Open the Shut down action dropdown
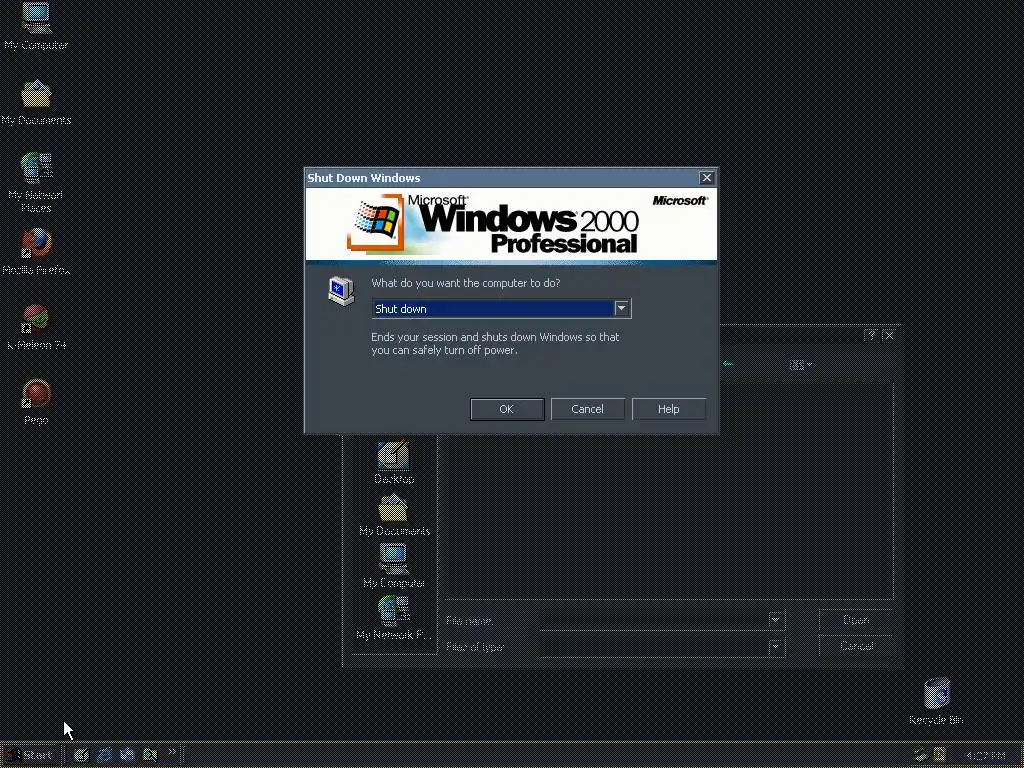Image resolution: width=1024 pixels, height=768 pixels. [621, 308]
